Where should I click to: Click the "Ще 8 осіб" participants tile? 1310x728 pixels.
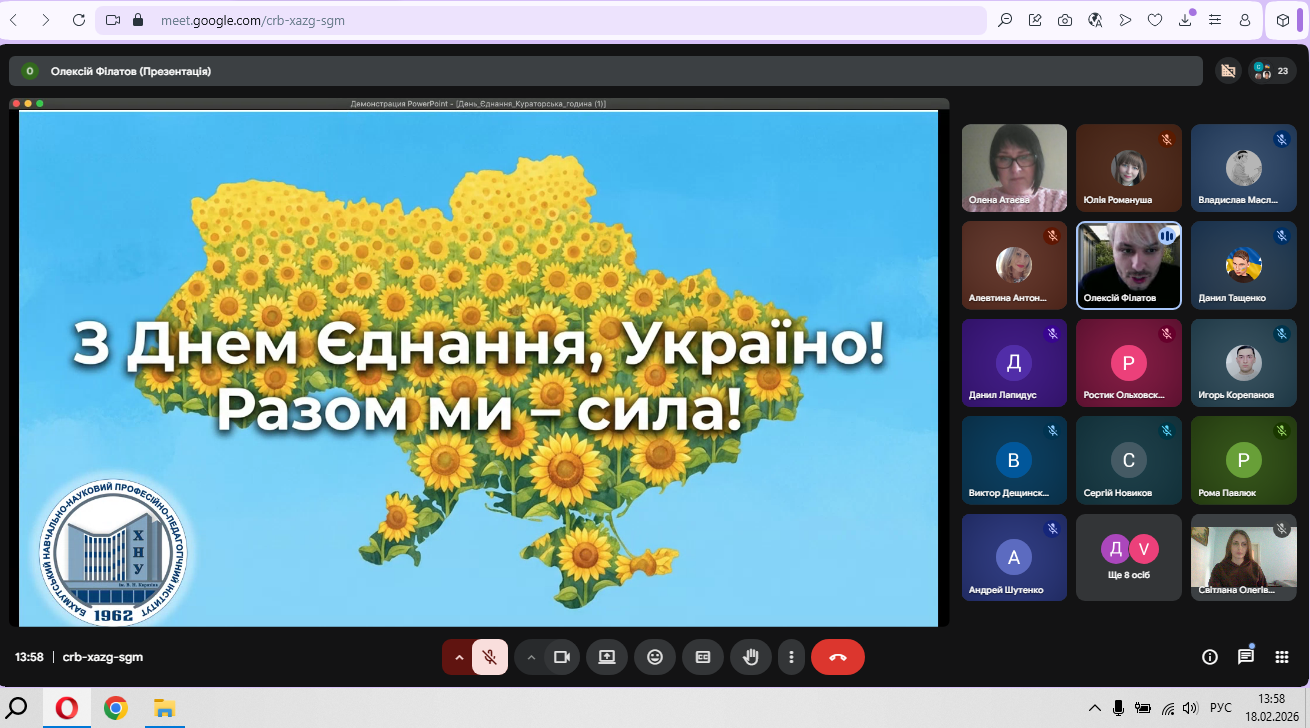click(x=1129, y=557)
